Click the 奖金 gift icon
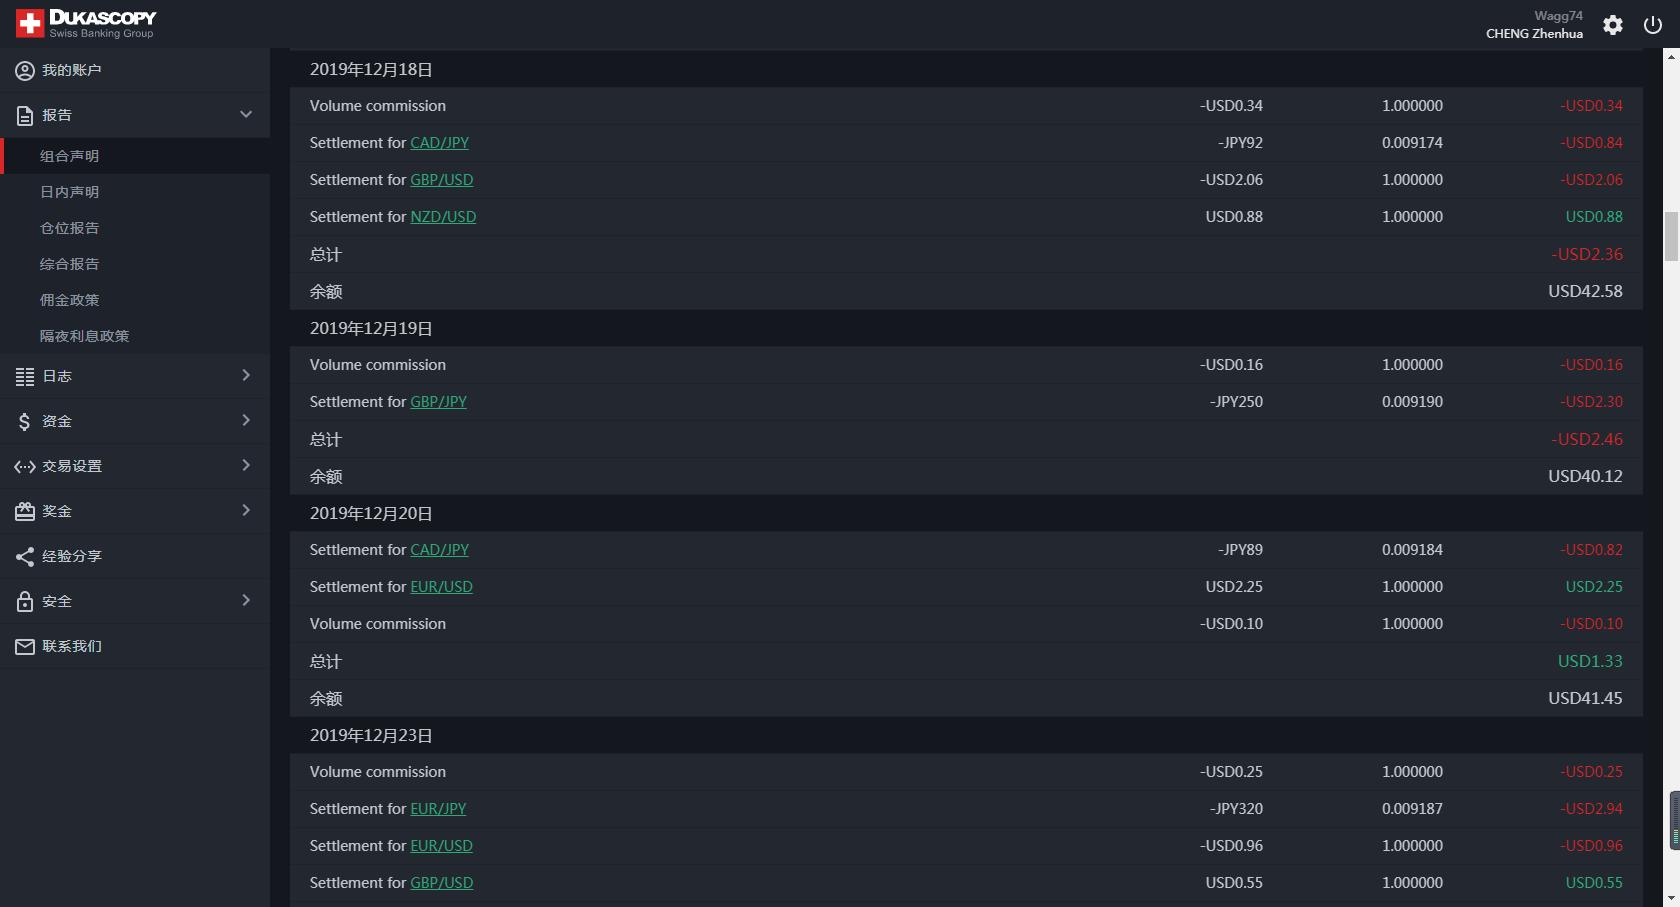Image resolution: width=1680 pixels, height=907 pixels. 25,511
